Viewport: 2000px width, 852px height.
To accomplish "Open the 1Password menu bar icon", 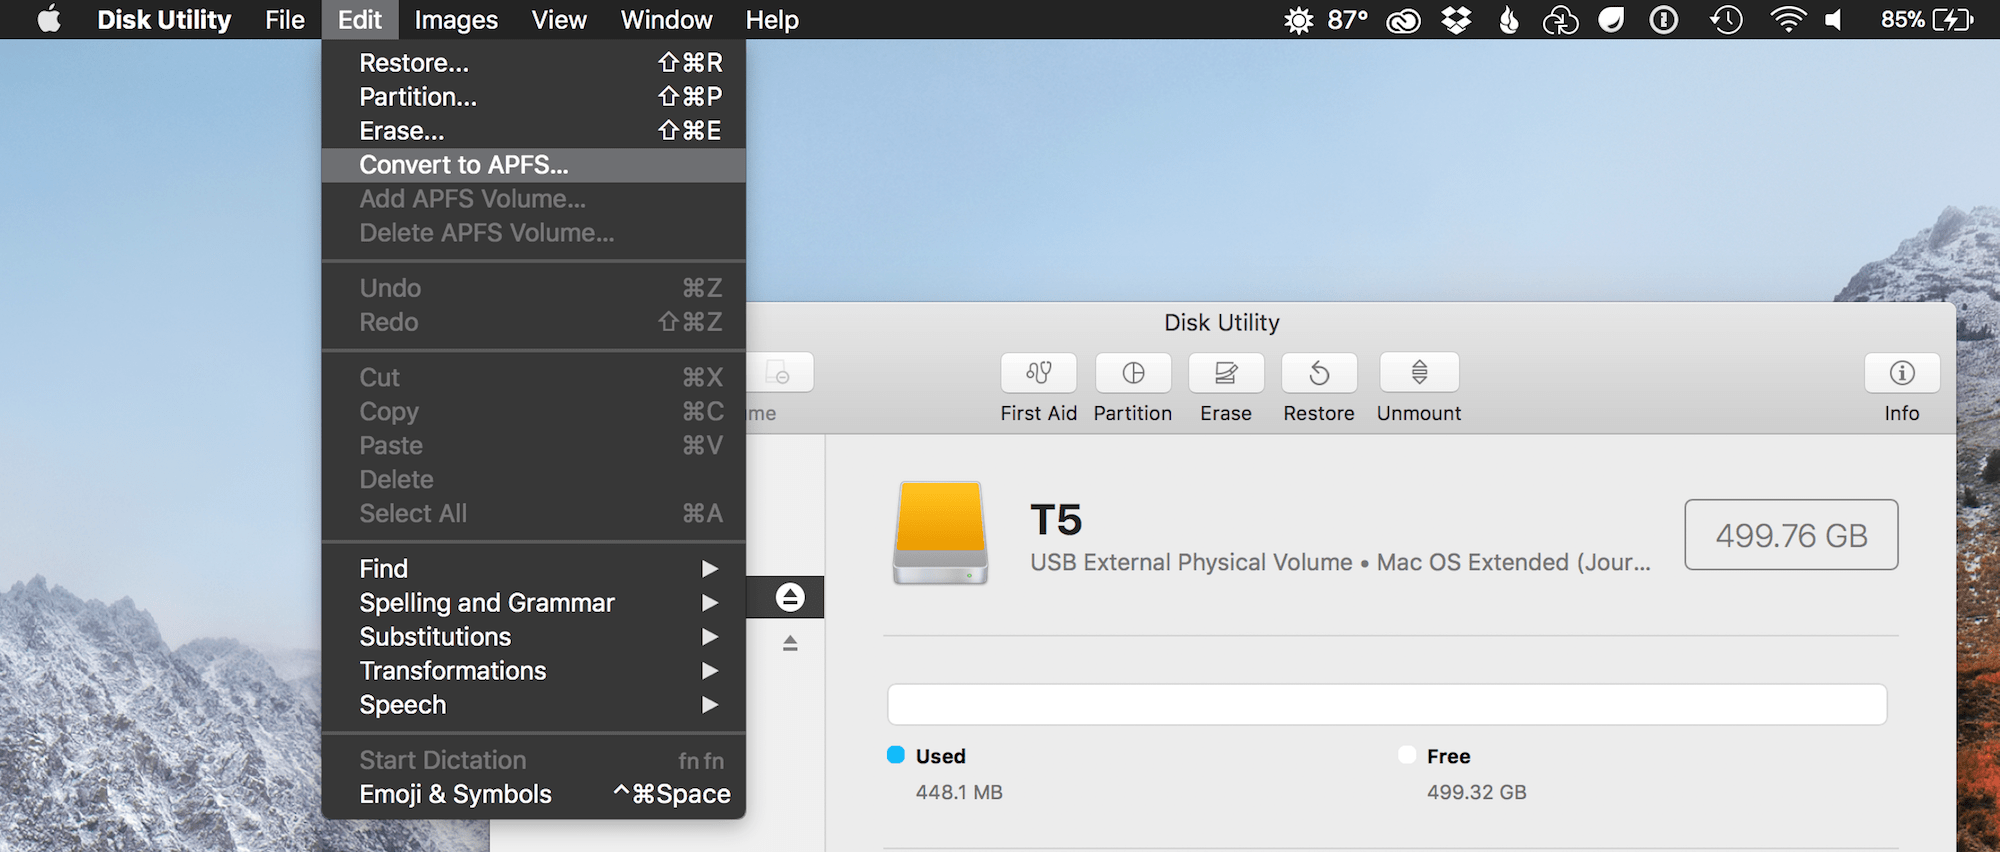I will (1664, 19).
